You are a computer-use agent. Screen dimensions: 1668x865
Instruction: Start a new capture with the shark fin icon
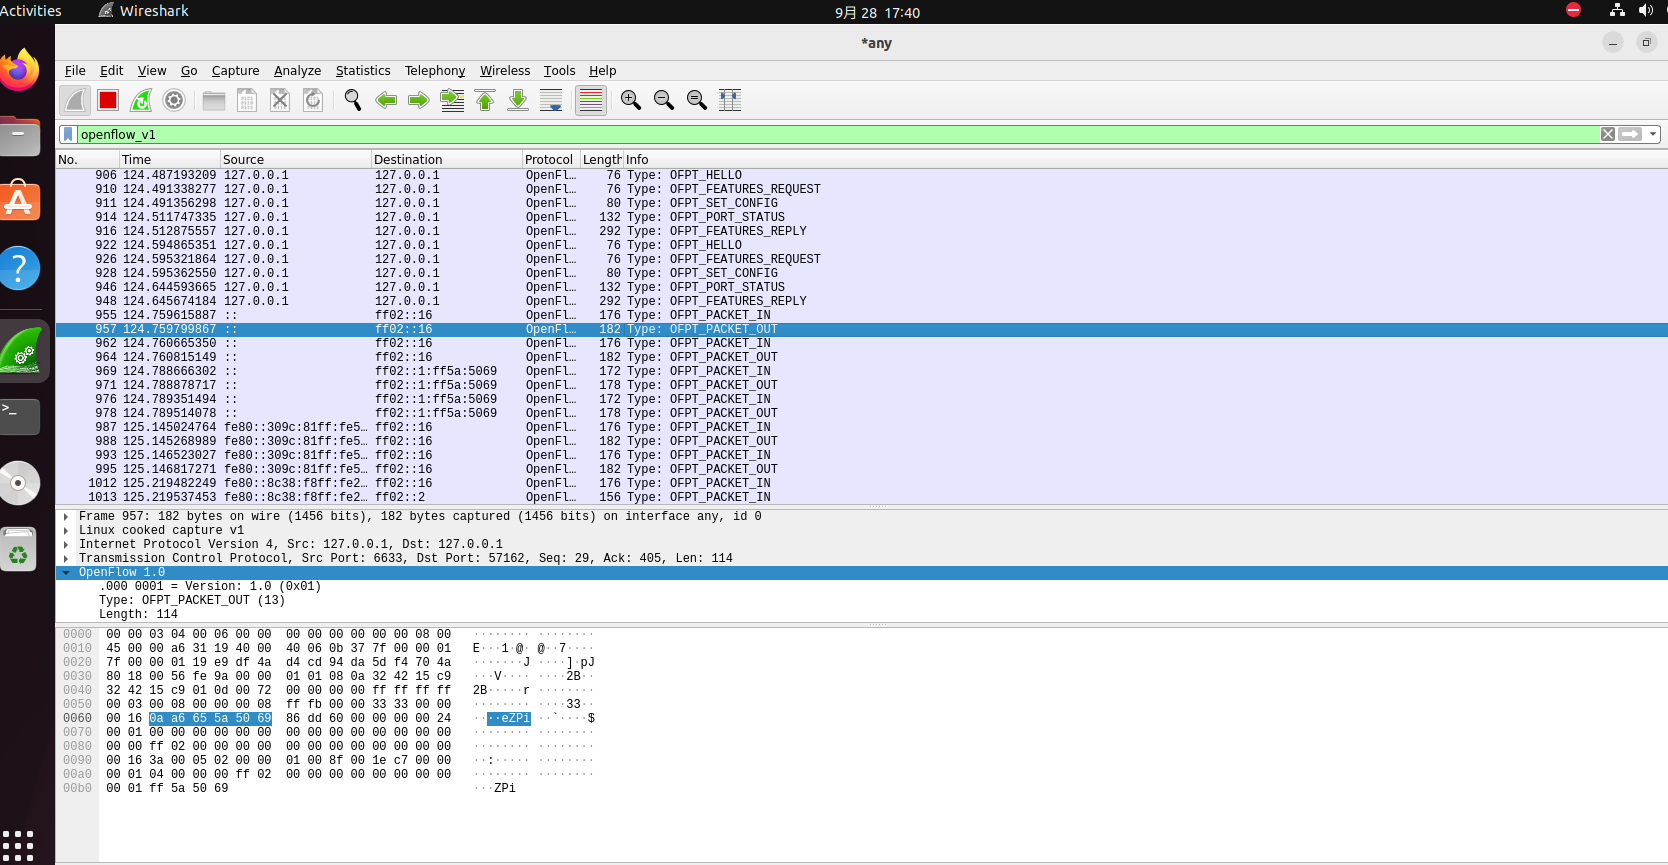[x=75, y=100]
